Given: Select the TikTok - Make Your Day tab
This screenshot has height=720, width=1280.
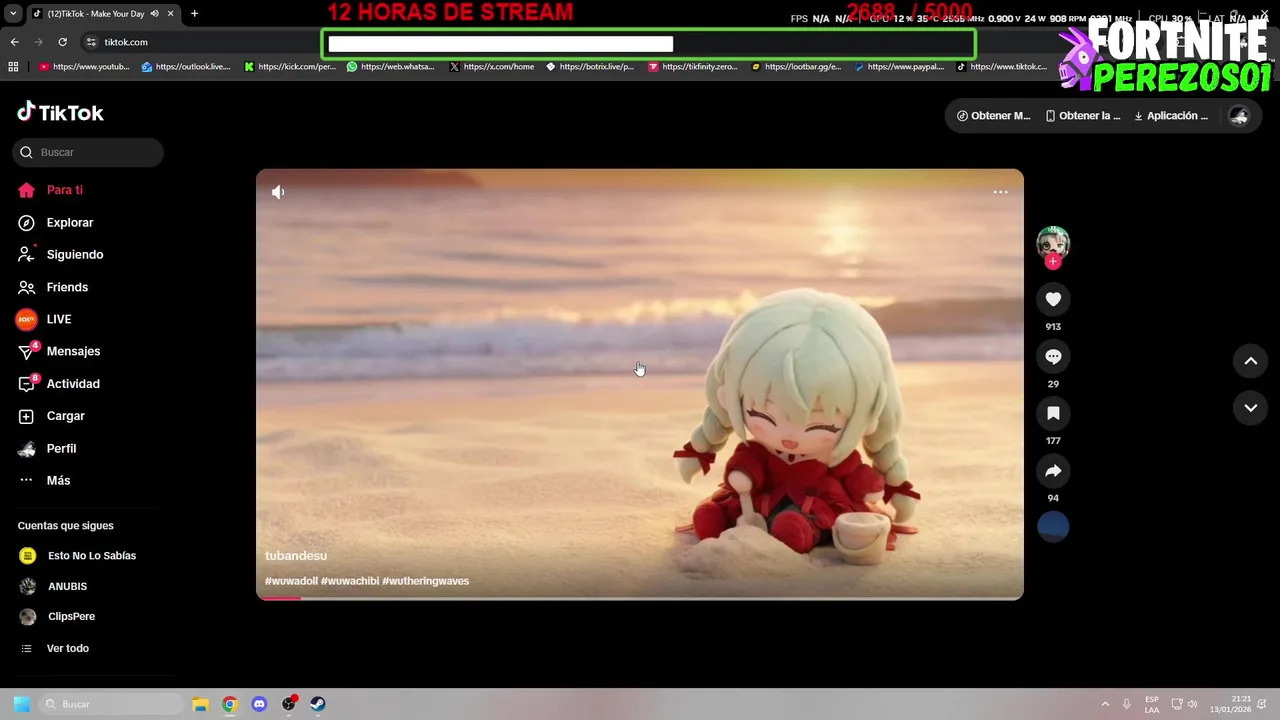Looking at the screenshot, I should pyautogui.click(x=95, y=14).
